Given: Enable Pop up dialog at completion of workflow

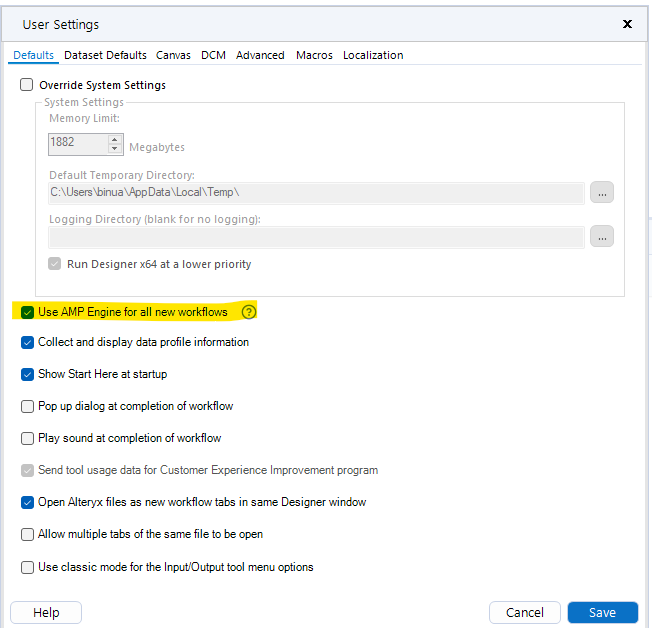Looking at the screenshot, I should 28,406.
